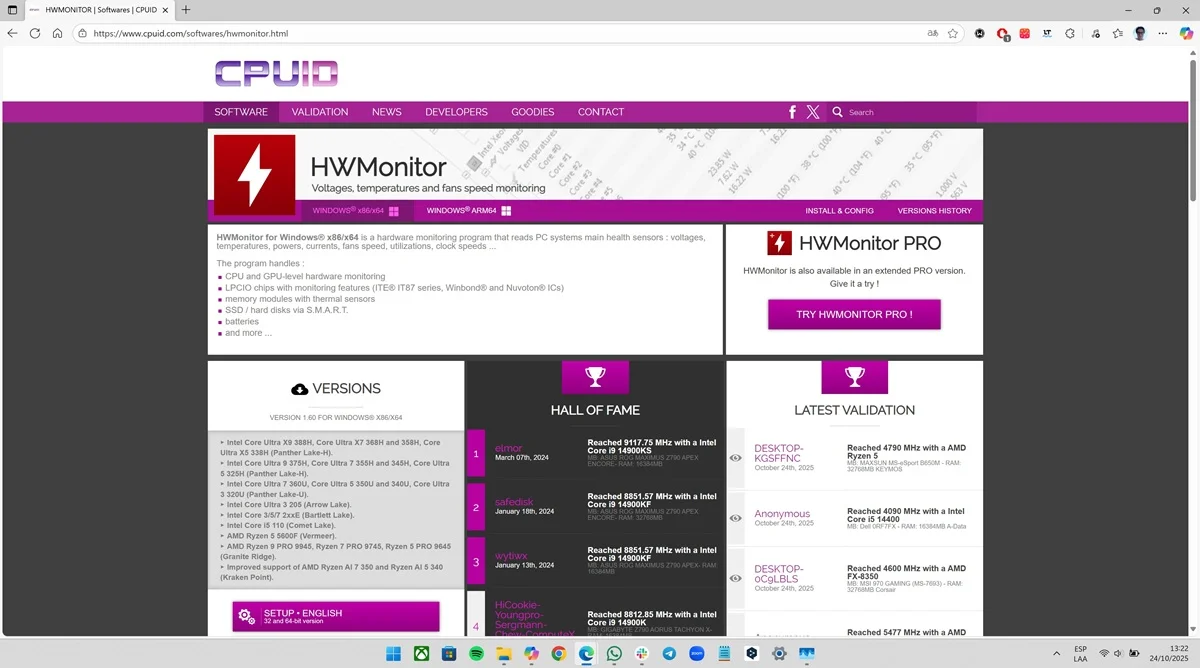
Task: Add this page to favorites star
Action: pos(953,33)
